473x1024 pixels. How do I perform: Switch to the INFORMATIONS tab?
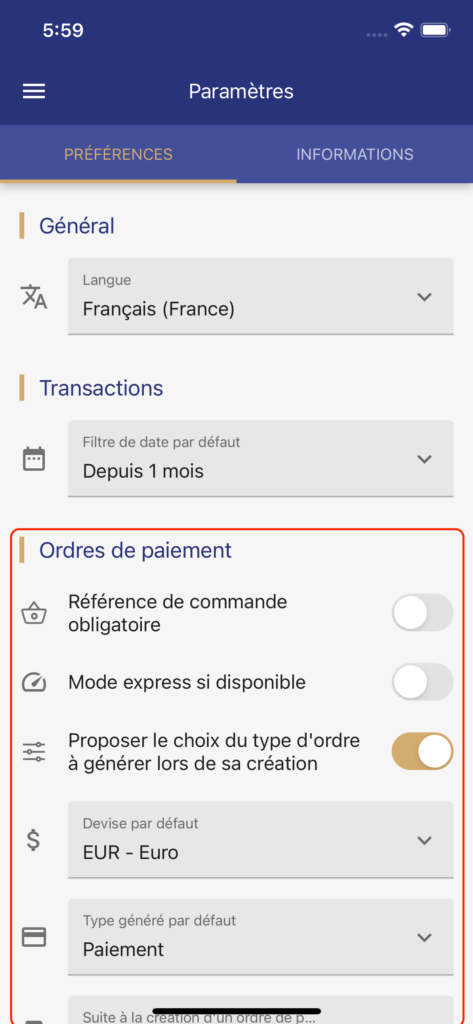tap(355, 154)
